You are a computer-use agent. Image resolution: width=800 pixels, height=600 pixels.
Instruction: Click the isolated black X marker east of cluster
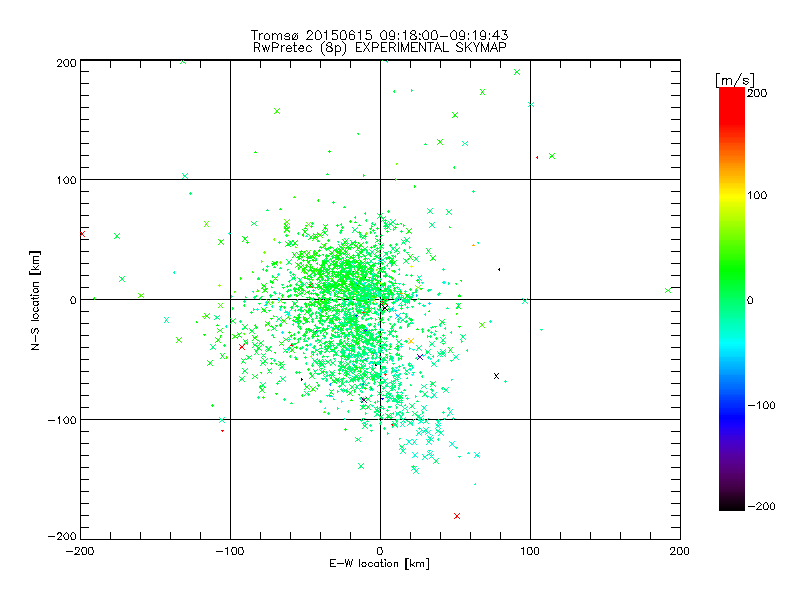pos(496,376)
